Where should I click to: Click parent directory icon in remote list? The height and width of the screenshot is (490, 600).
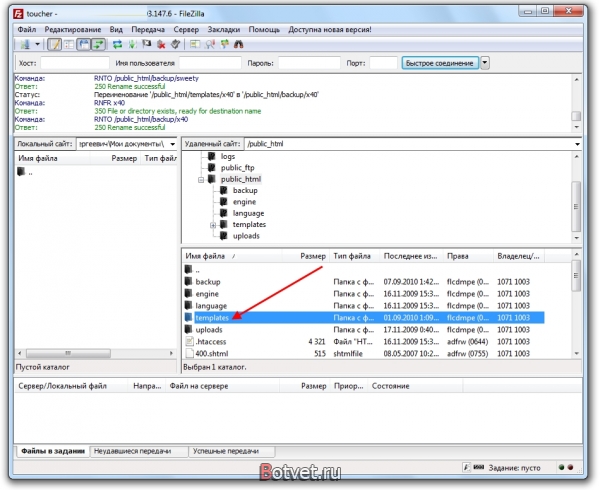(188, 270)
